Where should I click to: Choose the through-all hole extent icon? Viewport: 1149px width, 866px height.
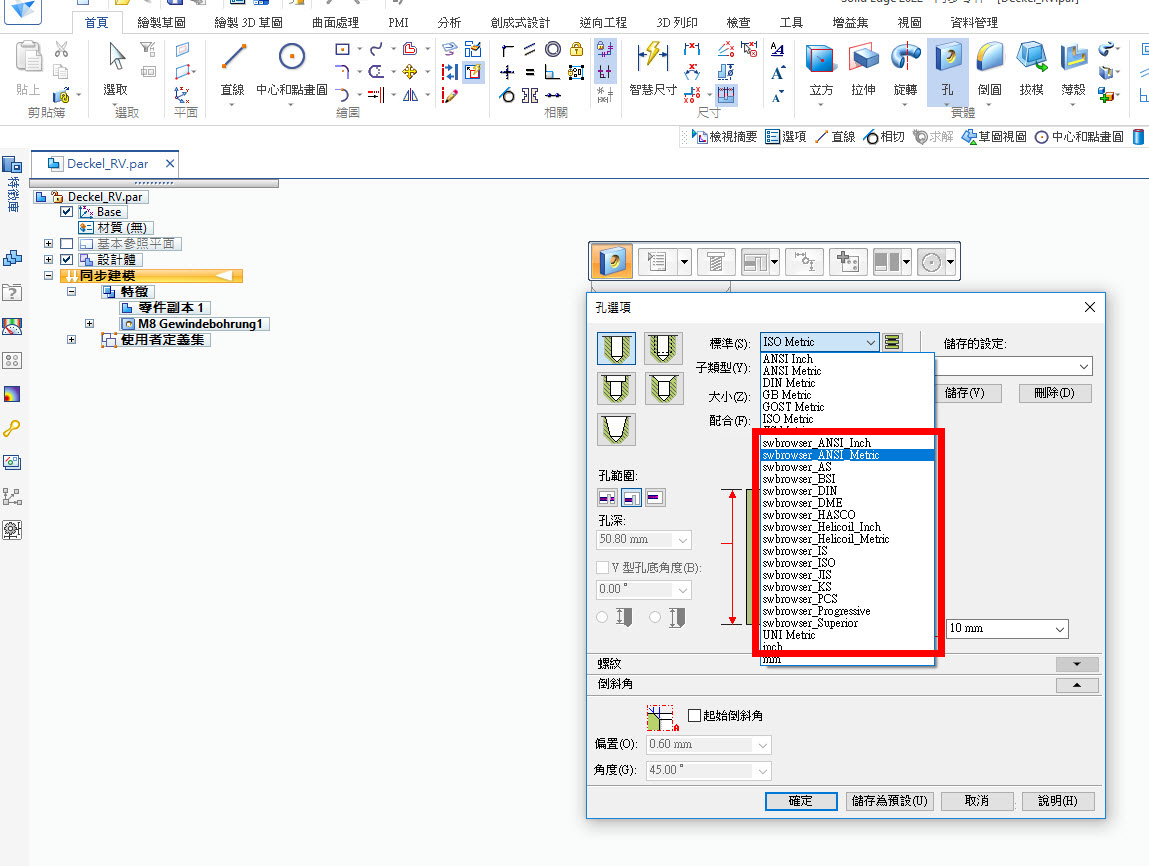607,498
